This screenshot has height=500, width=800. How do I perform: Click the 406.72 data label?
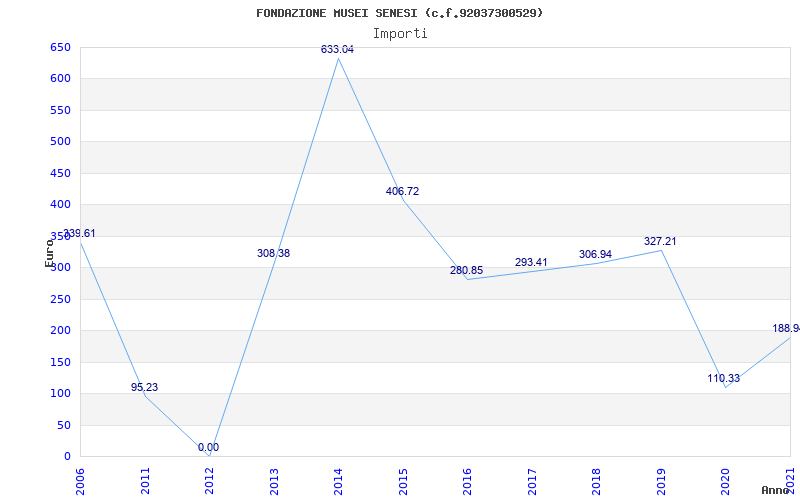pos(403,191)
